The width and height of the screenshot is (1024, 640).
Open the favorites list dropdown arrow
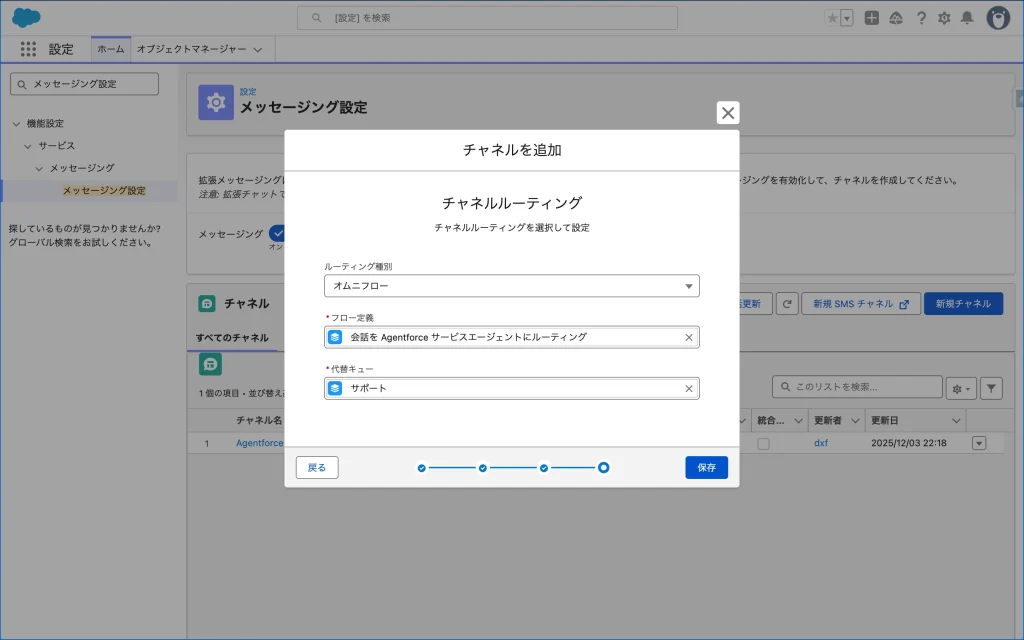[847, 18]
